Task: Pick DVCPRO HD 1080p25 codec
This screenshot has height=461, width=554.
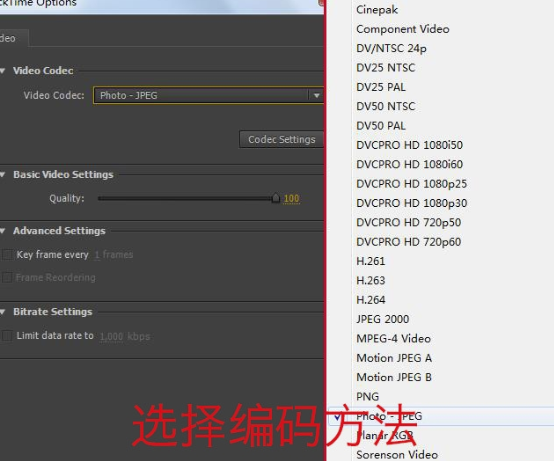Action: (x=412, y=184)
